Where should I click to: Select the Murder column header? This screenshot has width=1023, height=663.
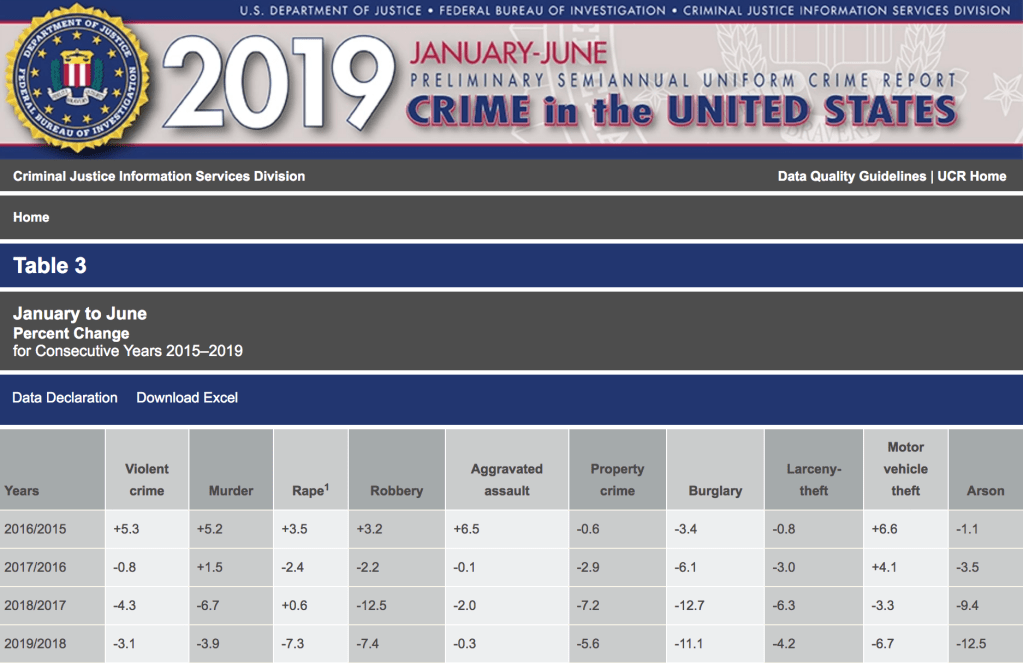pyautogui.click(x=231, y=491)
